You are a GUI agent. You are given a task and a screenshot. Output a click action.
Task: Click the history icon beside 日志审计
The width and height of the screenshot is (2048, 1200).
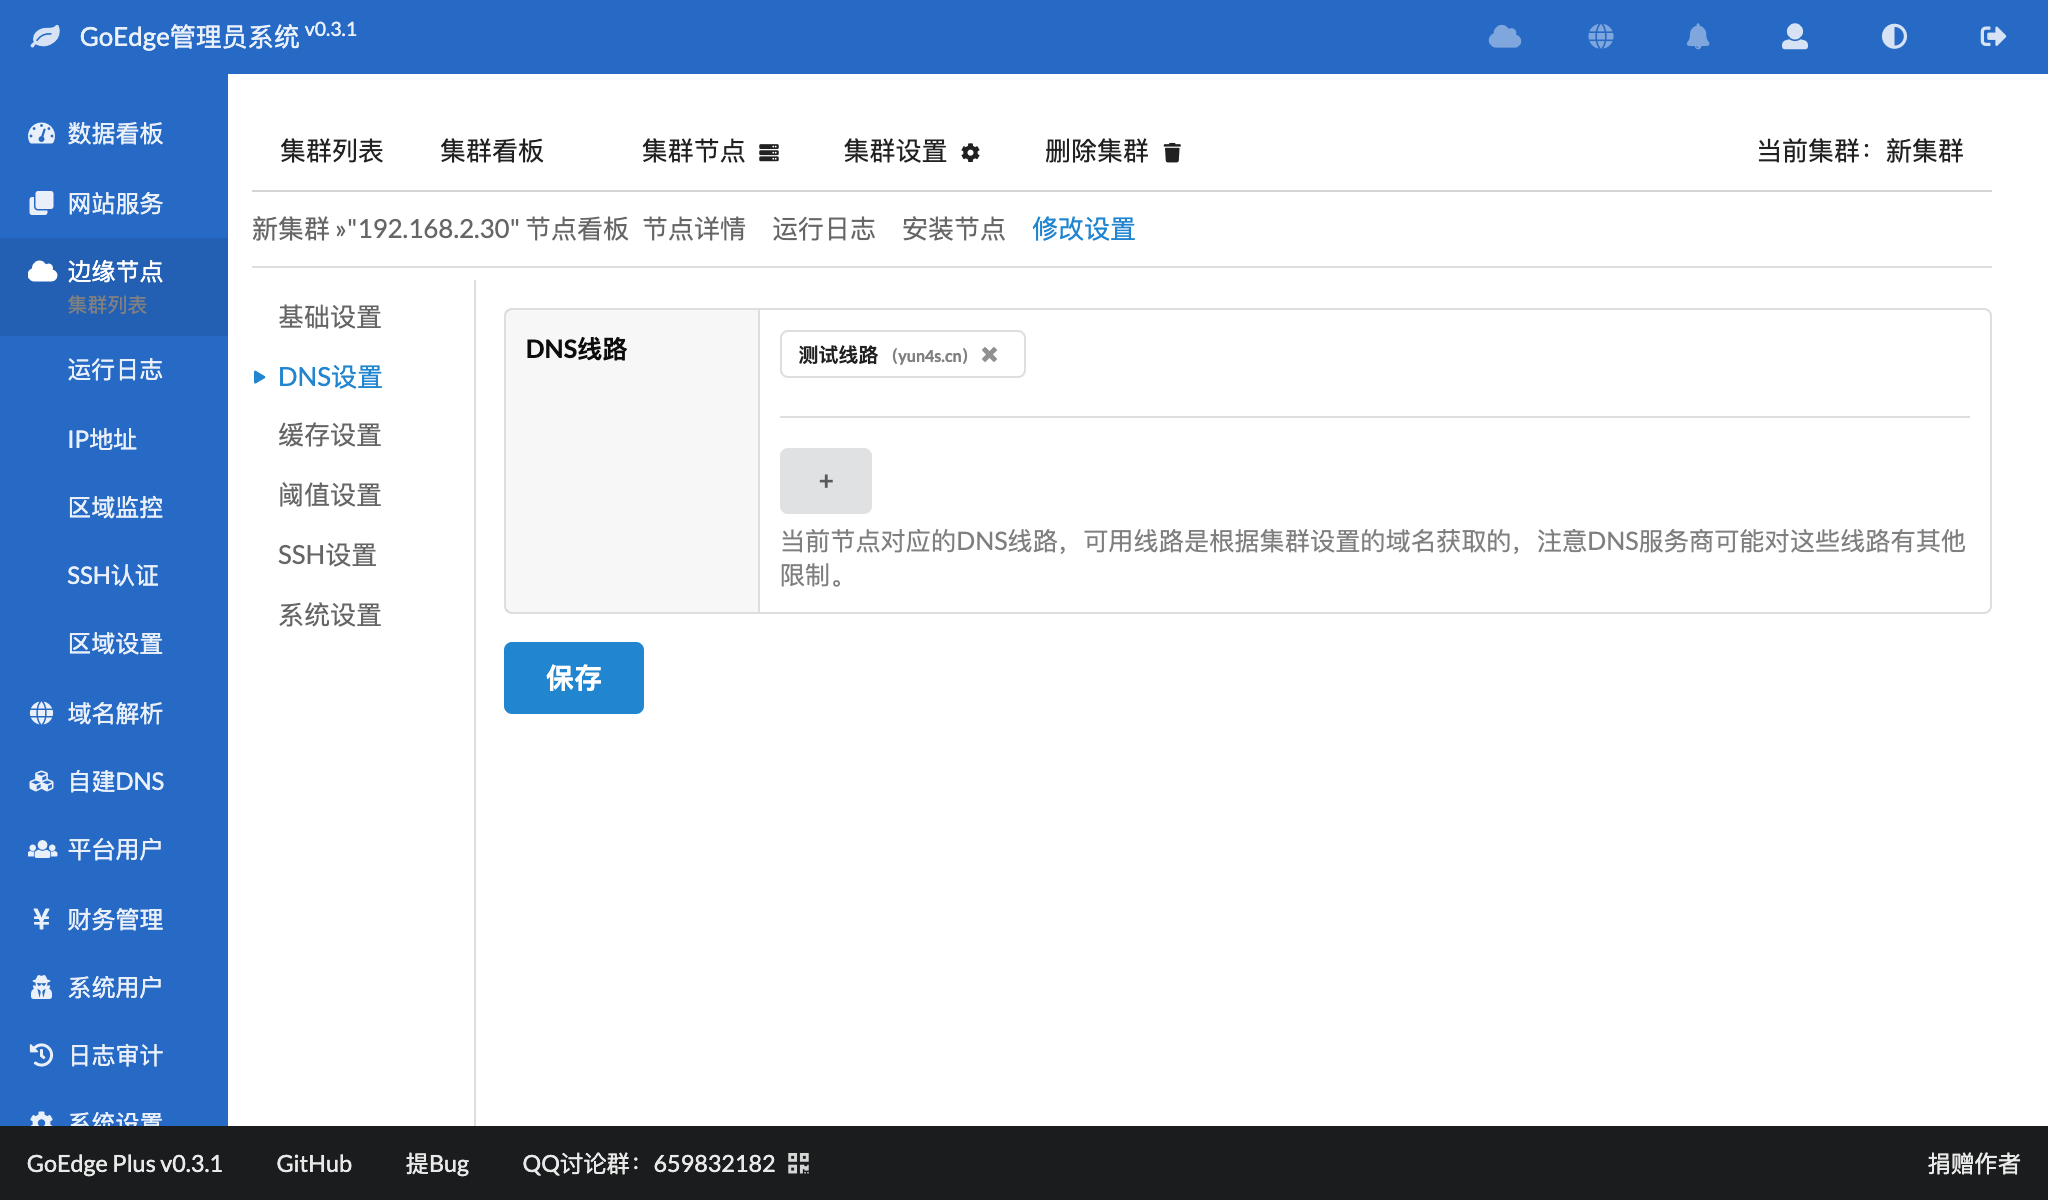click(41, 1055)
